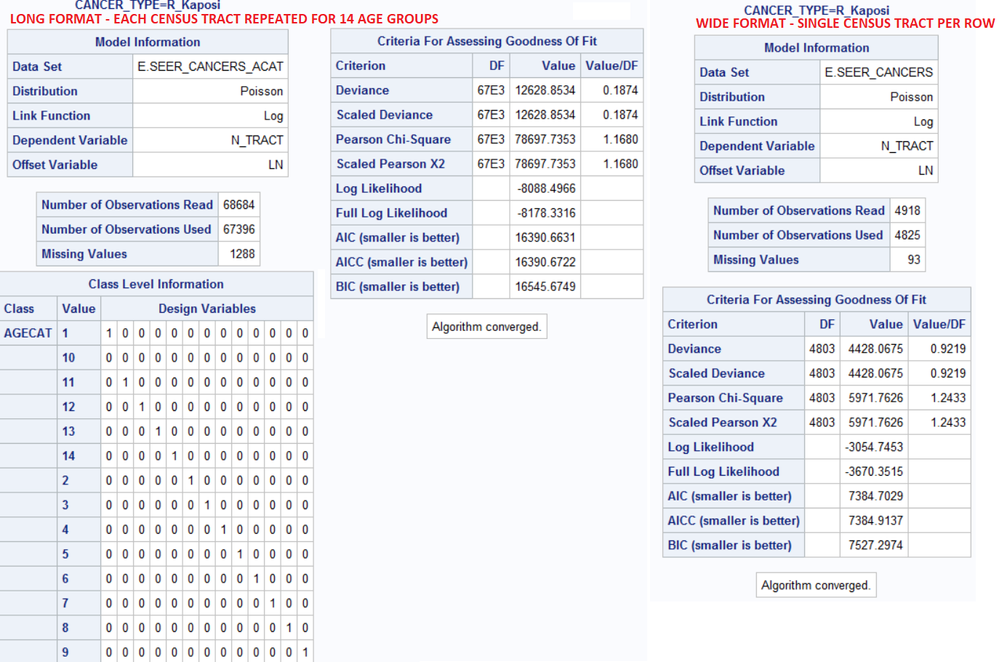Image resolution: width=999 pixels, height=662 pixels.
Task: Select long format Pearson Value/DF 1.1680
Action: [x=621, y=140]
